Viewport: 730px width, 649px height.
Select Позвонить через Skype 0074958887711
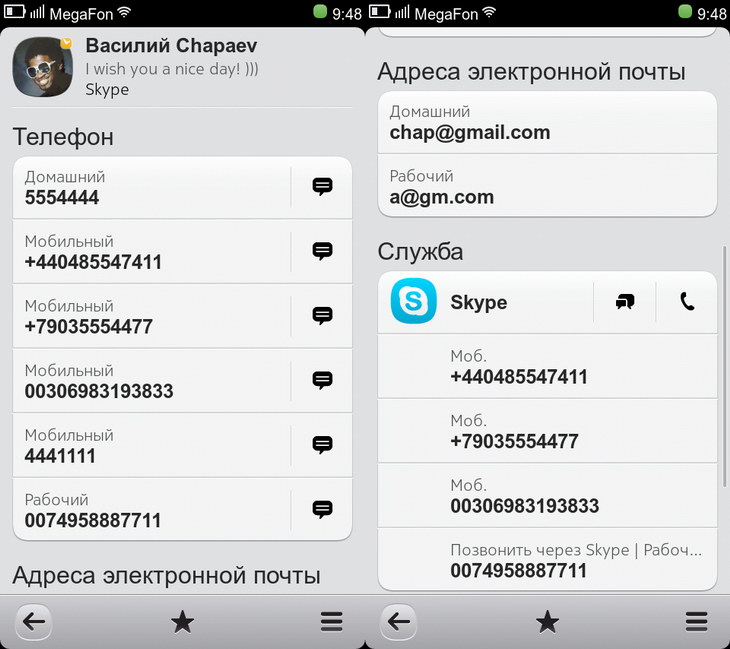548,560
